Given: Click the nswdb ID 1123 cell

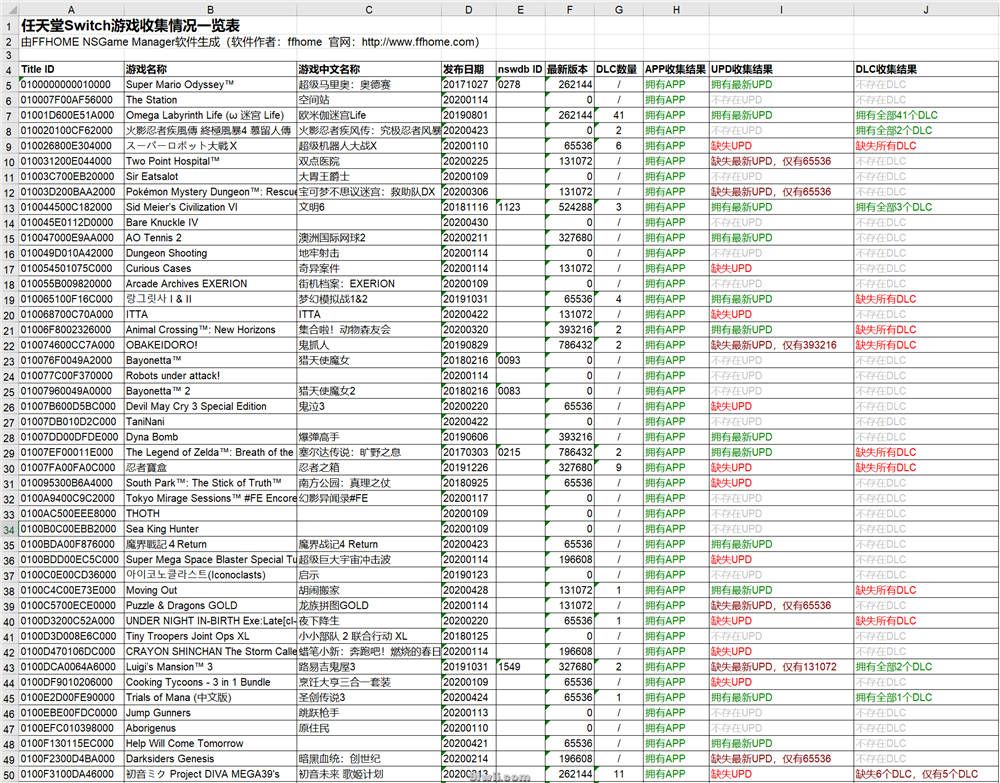Looking at the screenshot, I should pyautogui.click(x=520, y=207).
